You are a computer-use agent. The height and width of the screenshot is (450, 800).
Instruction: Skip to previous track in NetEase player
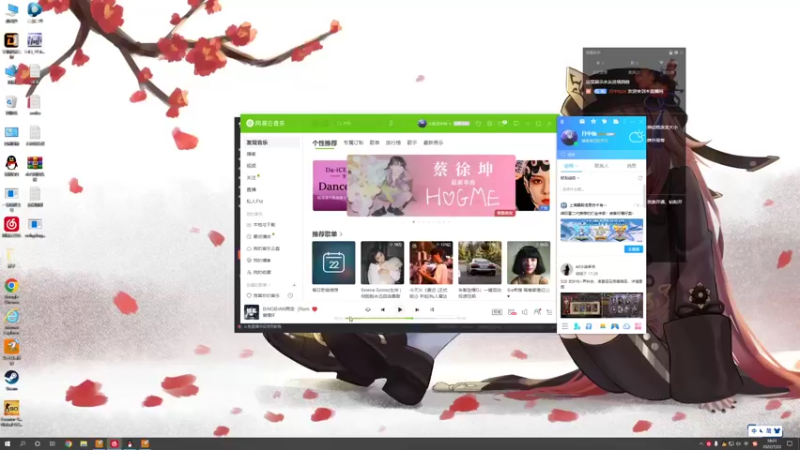click(x=383, y=310)
